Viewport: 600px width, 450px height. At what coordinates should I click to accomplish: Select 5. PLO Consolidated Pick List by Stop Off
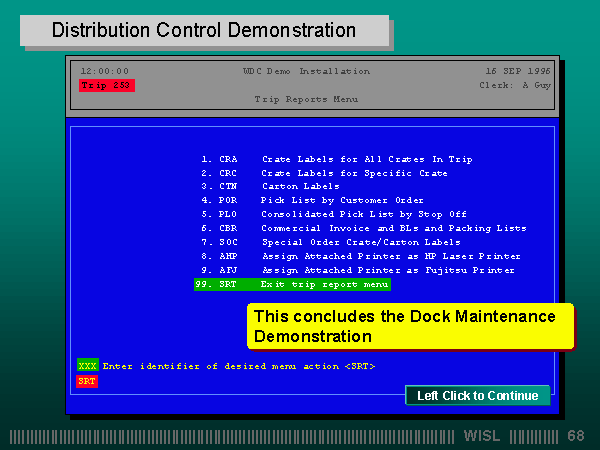pyautogui.click(x=334, y=214)
